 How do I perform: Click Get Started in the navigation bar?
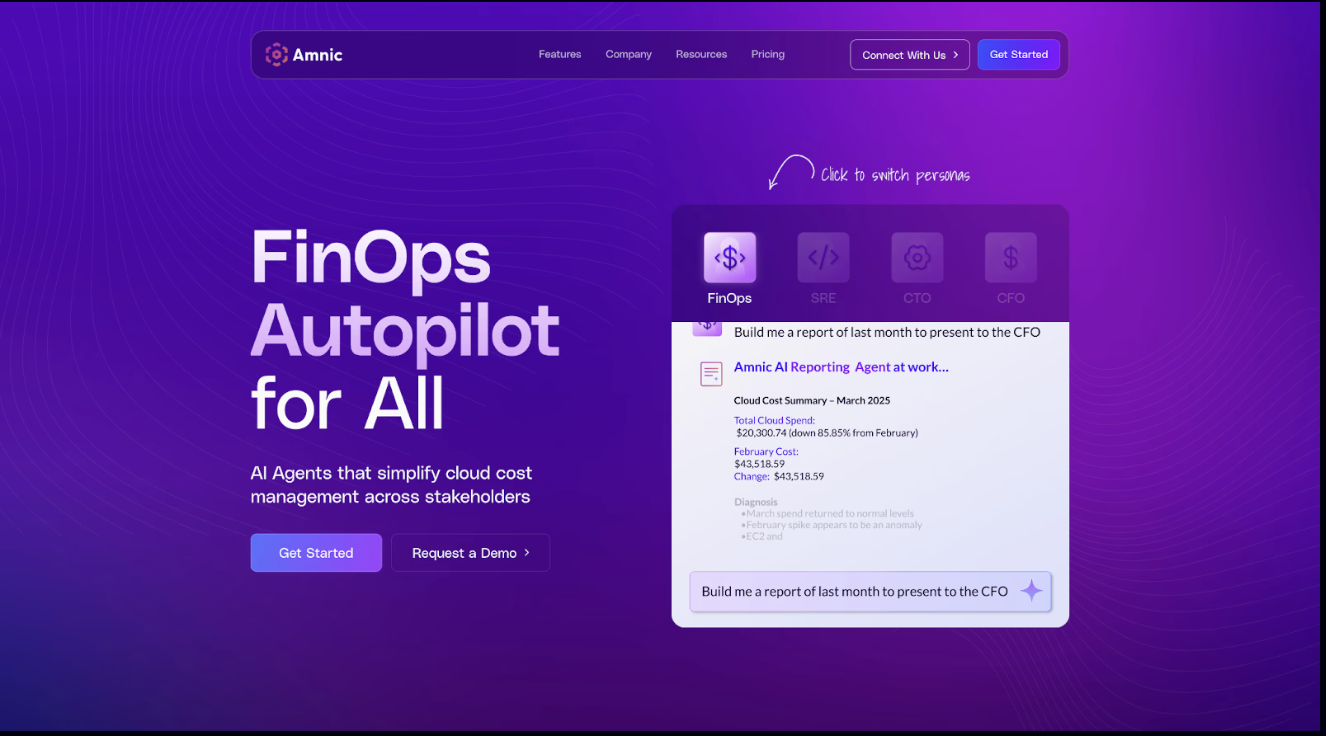(1019, 55)
